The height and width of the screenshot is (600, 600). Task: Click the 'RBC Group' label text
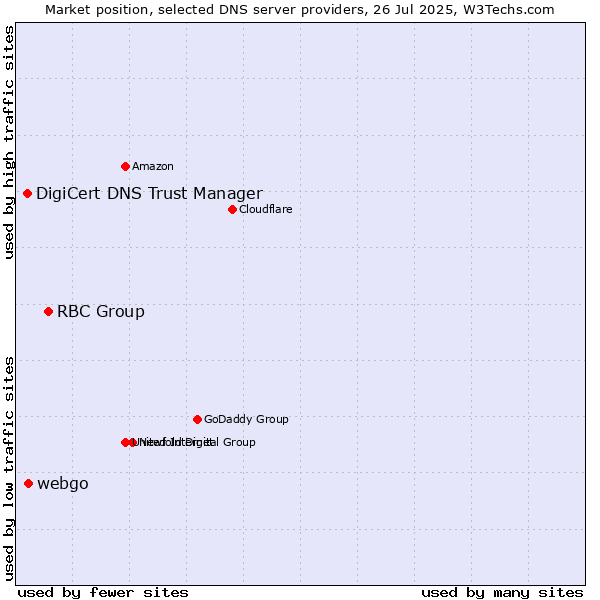click(101, 311)
